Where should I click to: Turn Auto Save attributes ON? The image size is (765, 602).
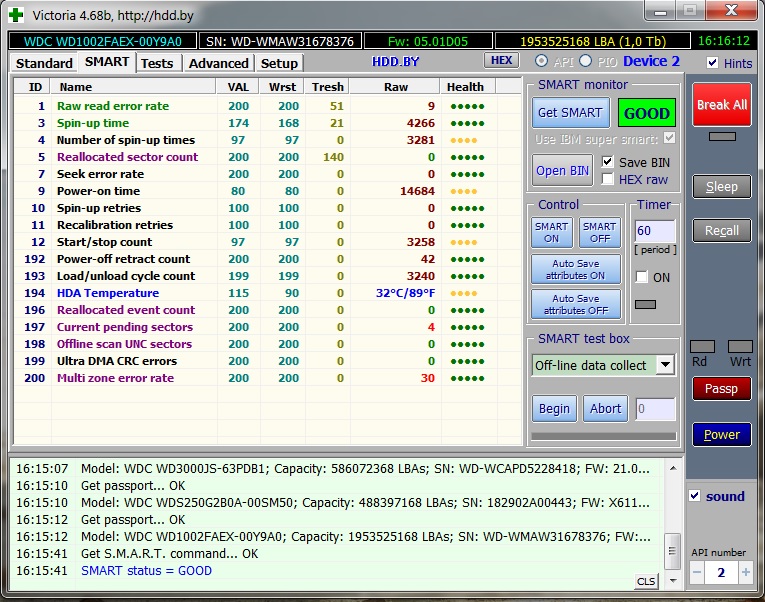[x=576, y=269]
